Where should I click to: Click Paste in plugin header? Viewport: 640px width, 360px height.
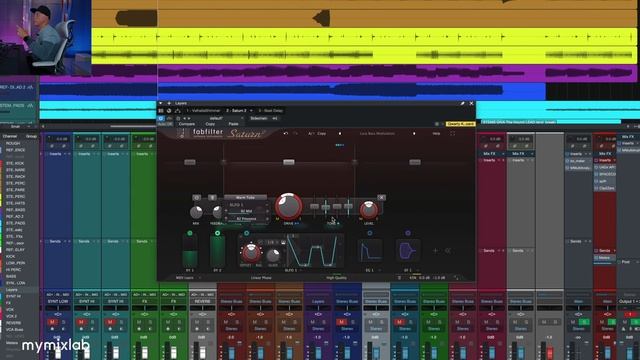pos(233,124)
